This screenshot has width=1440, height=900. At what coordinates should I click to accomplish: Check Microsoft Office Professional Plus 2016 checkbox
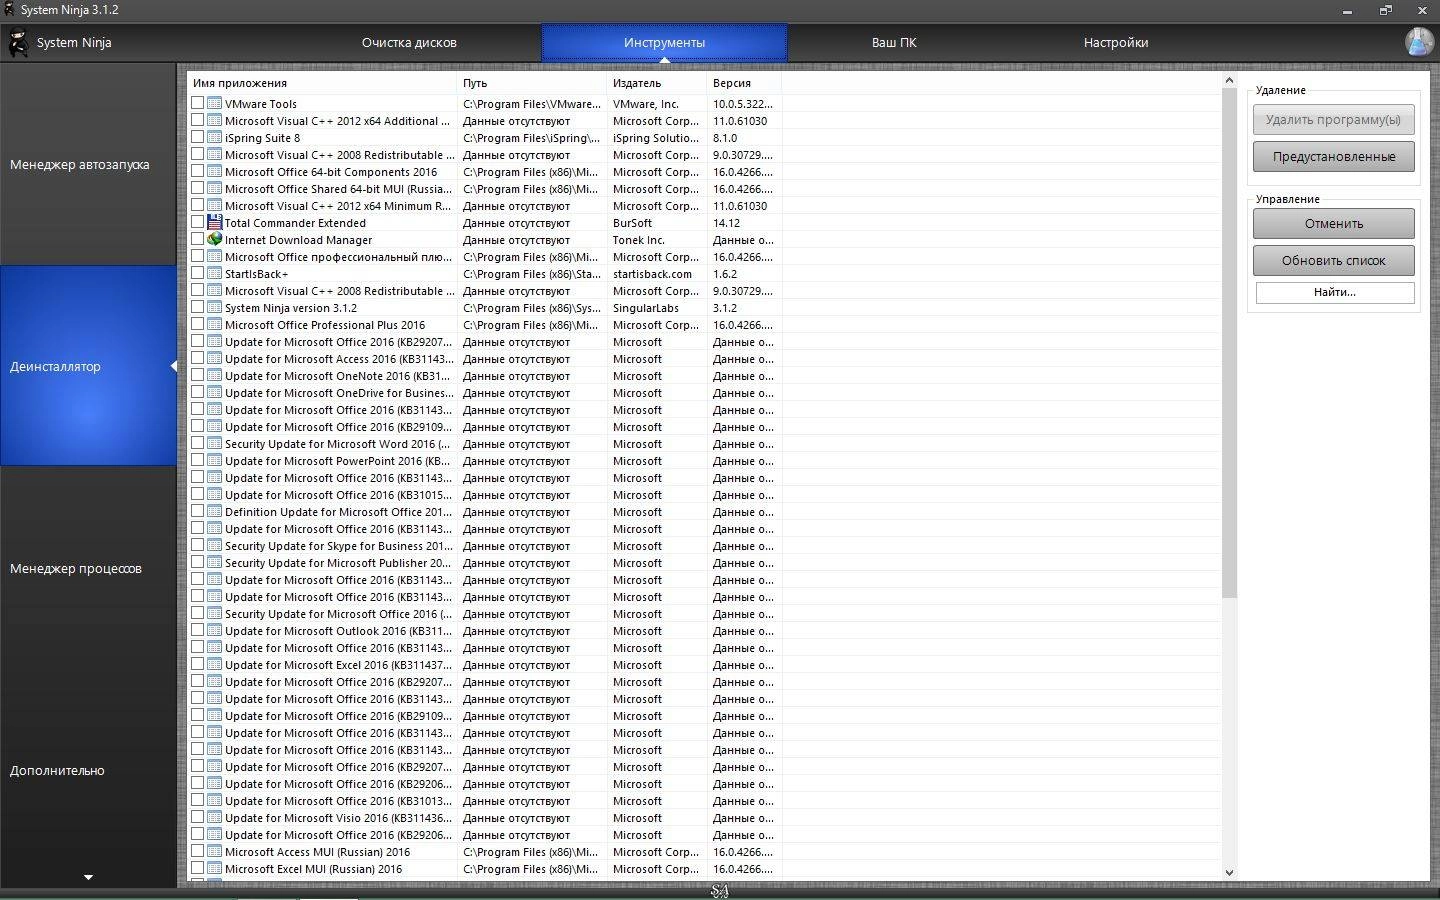(x=197, y=324)
